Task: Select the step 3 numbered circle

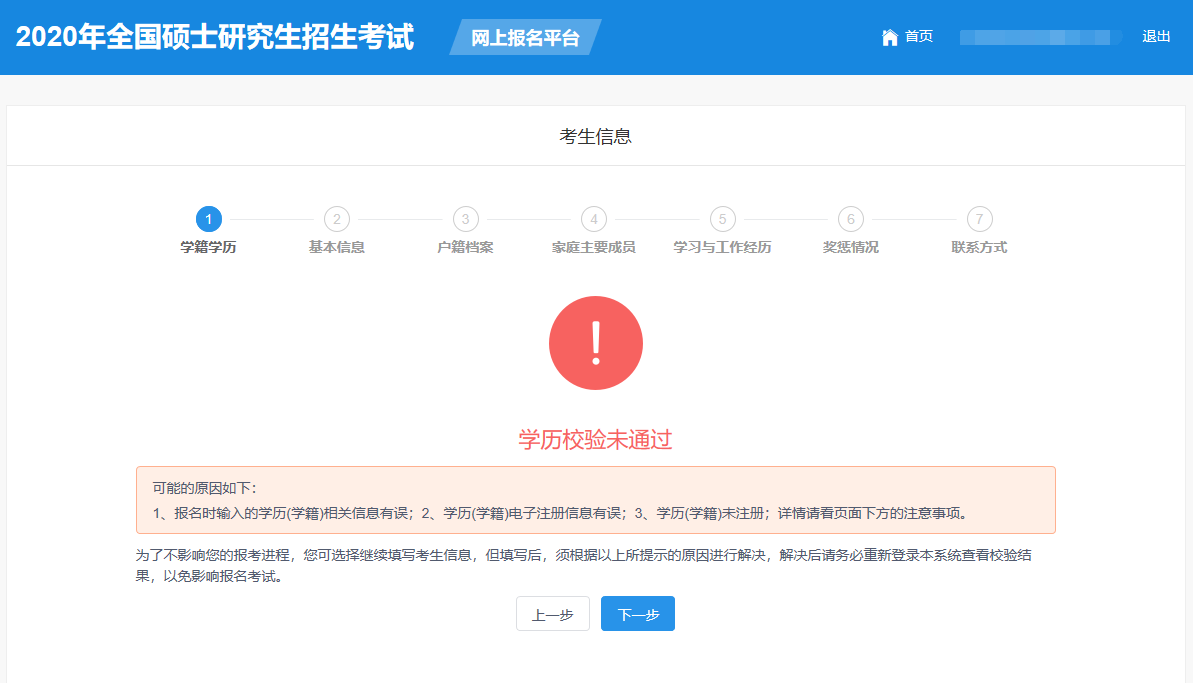Action: point(465,219)
